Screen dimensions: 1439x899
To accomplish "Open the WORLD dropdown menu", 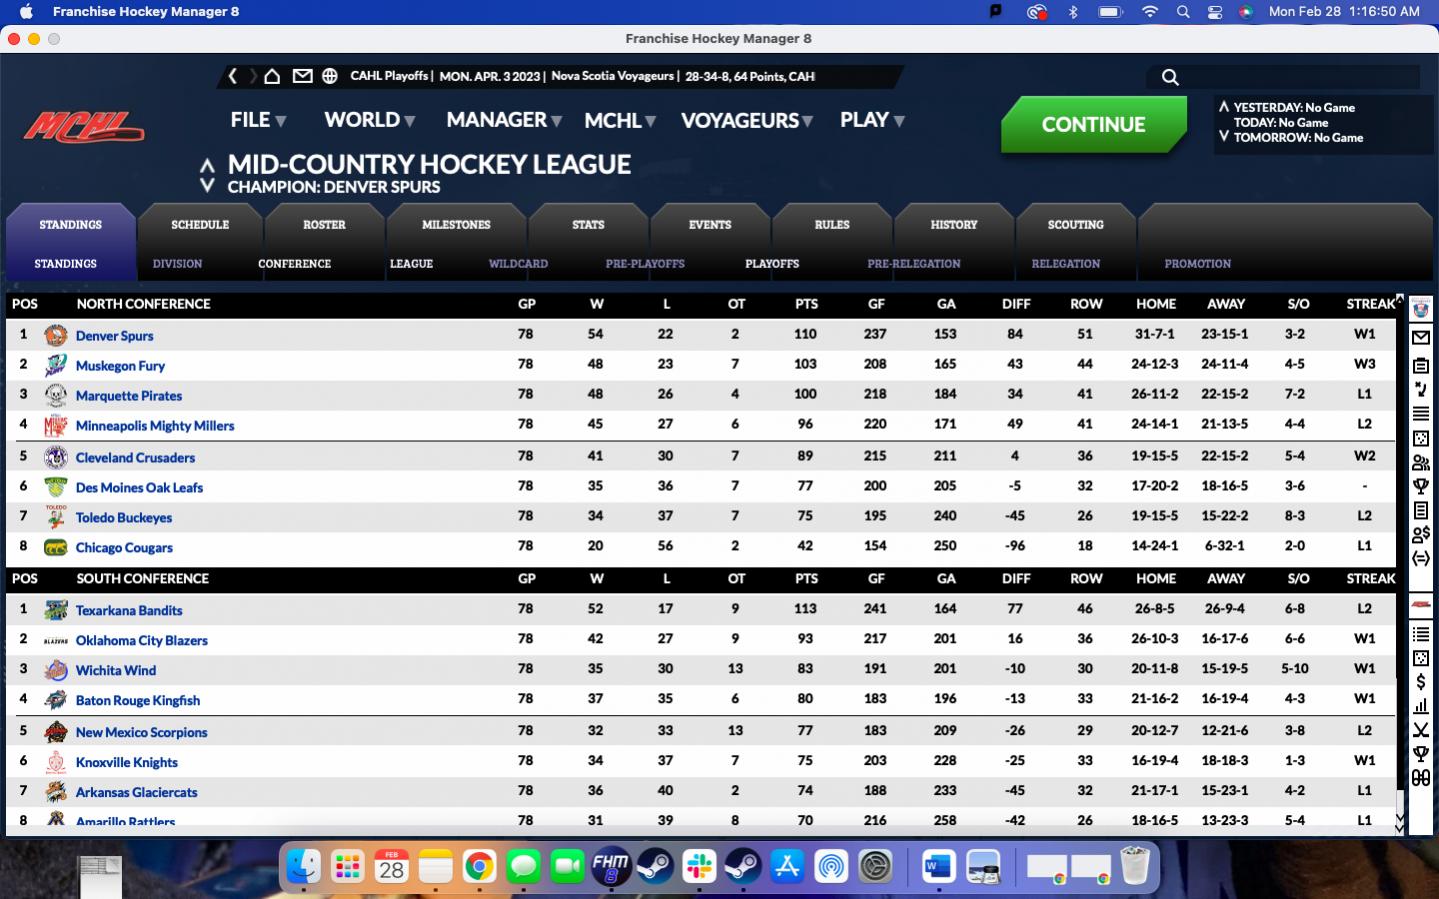I will [x=369, y=120].
